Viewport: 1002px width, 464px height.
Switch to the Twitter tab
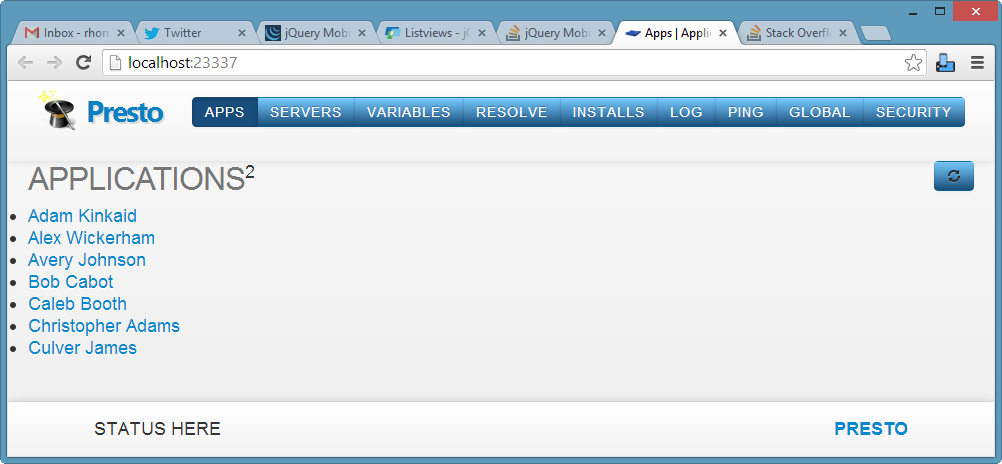click(192, 33)
